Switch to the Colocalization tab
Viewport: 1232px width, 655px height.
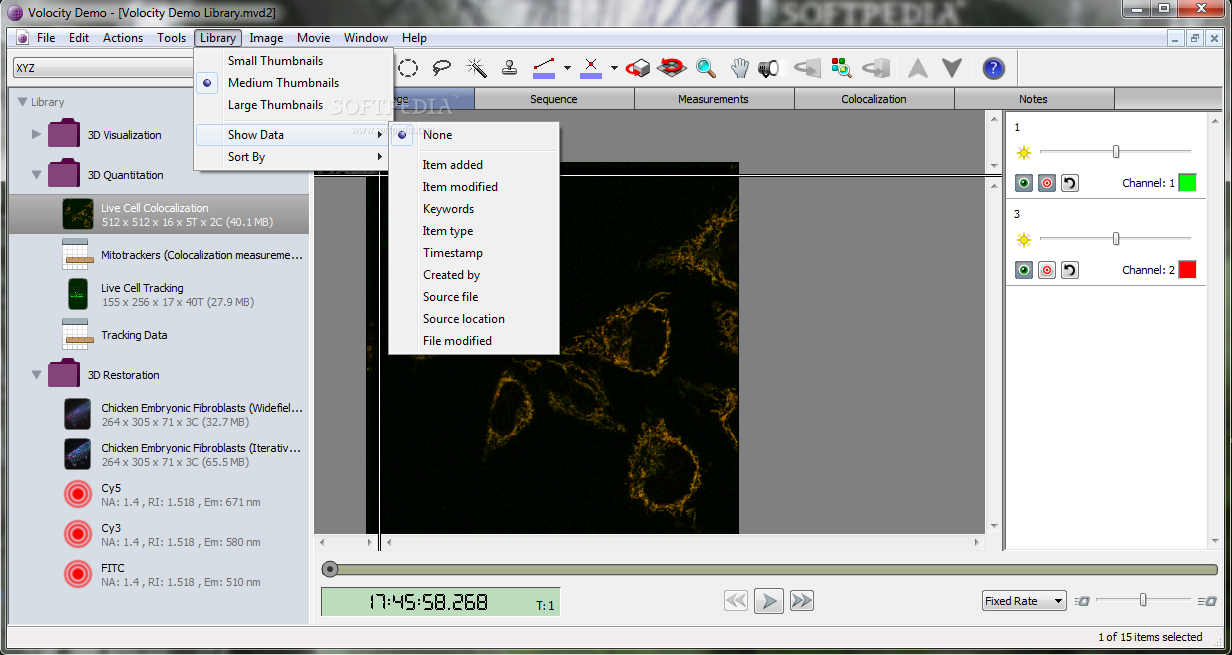(x=874, y=99)
